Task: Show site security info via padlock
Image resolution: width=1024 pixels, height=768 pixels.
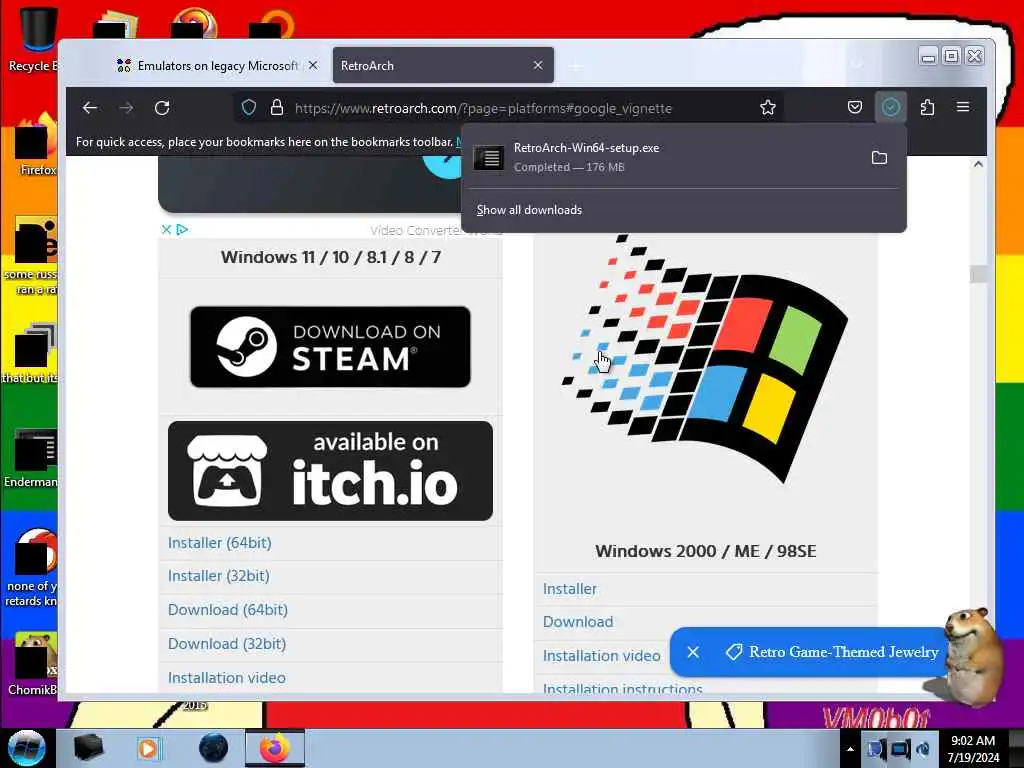Action: tap(277, 108)
